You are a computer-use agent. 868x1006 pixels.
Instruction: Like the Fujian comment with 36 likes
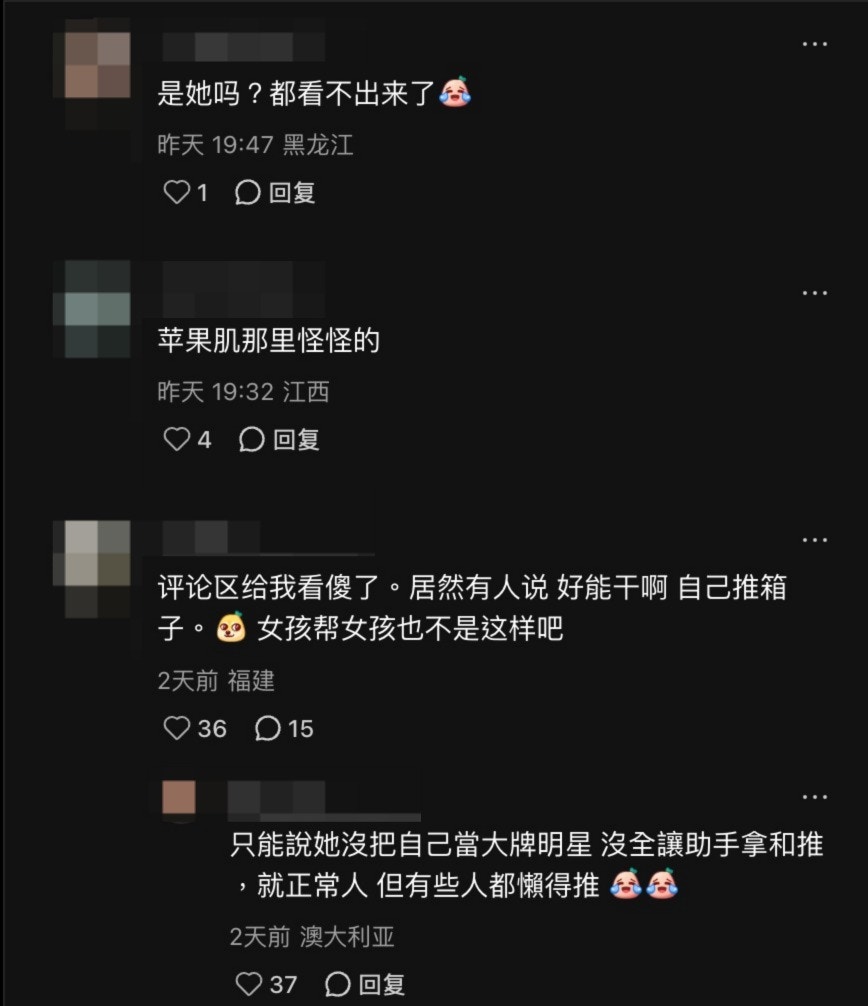[176, 728]
